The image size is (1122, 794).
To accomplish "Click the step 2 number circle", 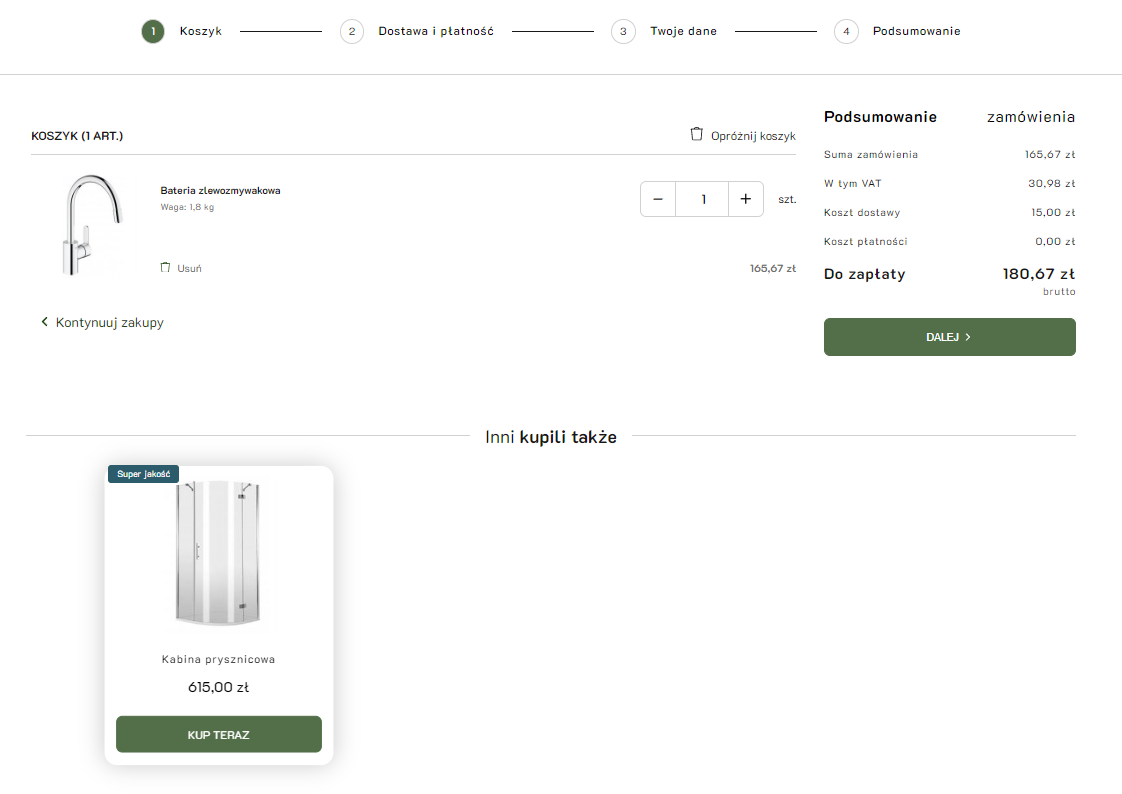I will point(351,32).
